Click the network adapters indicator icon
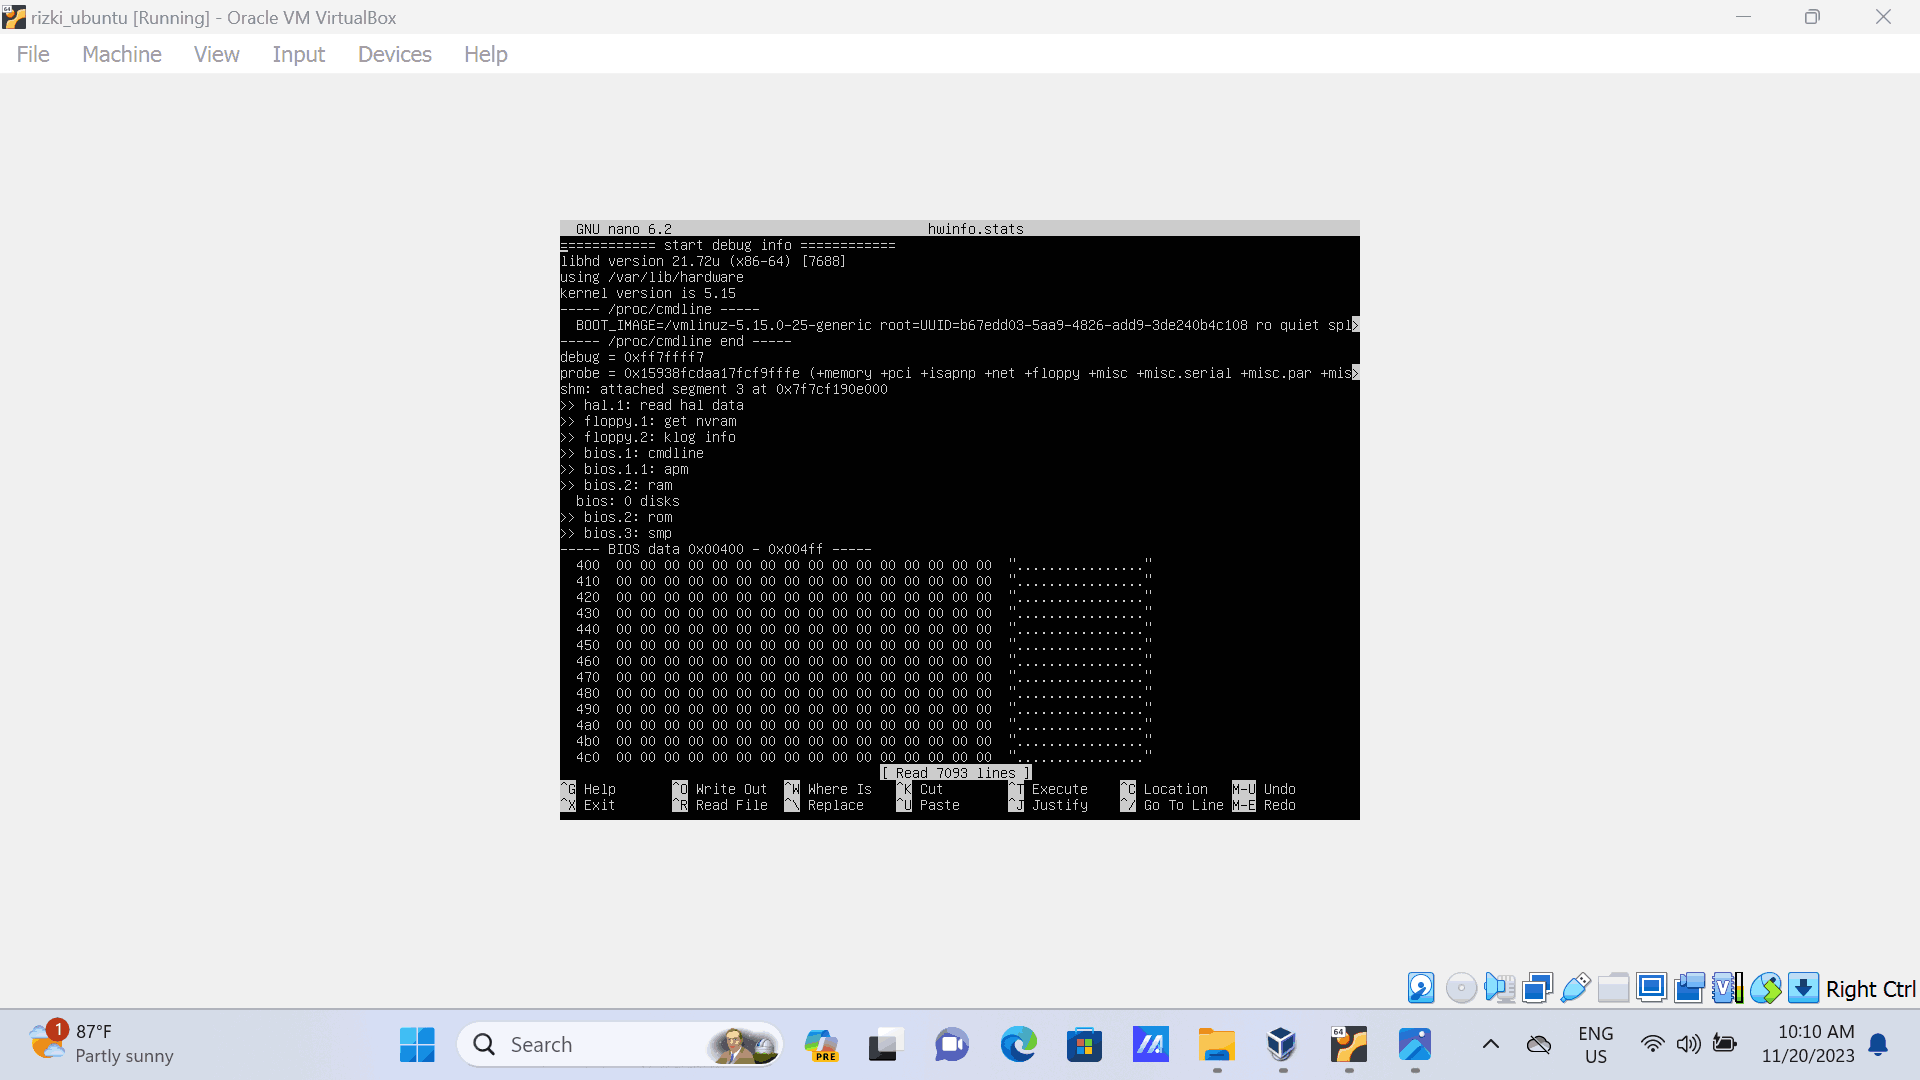The width and height of the screenshot is (1920, 1080). tap(1537, 988)
